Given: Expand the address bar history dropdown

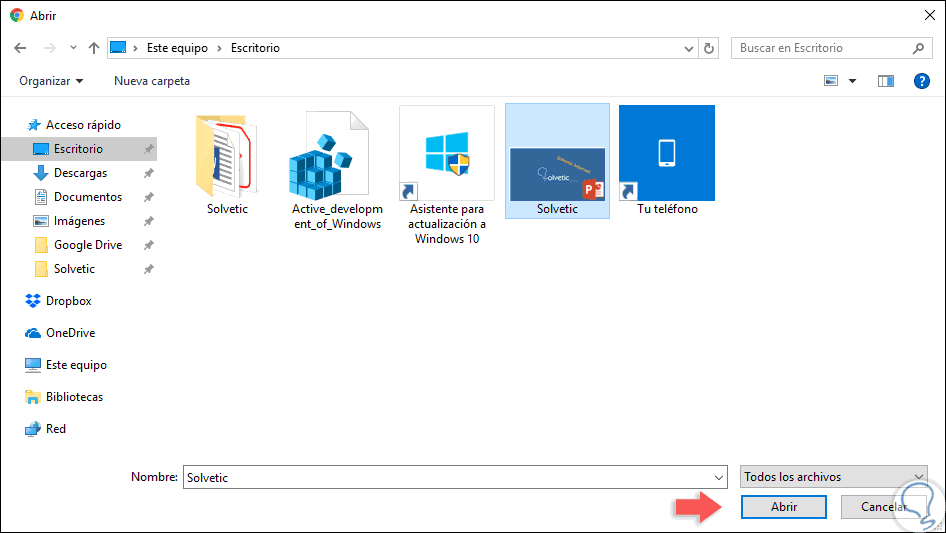Looking at the screenshot, I should tap(688, 48).
